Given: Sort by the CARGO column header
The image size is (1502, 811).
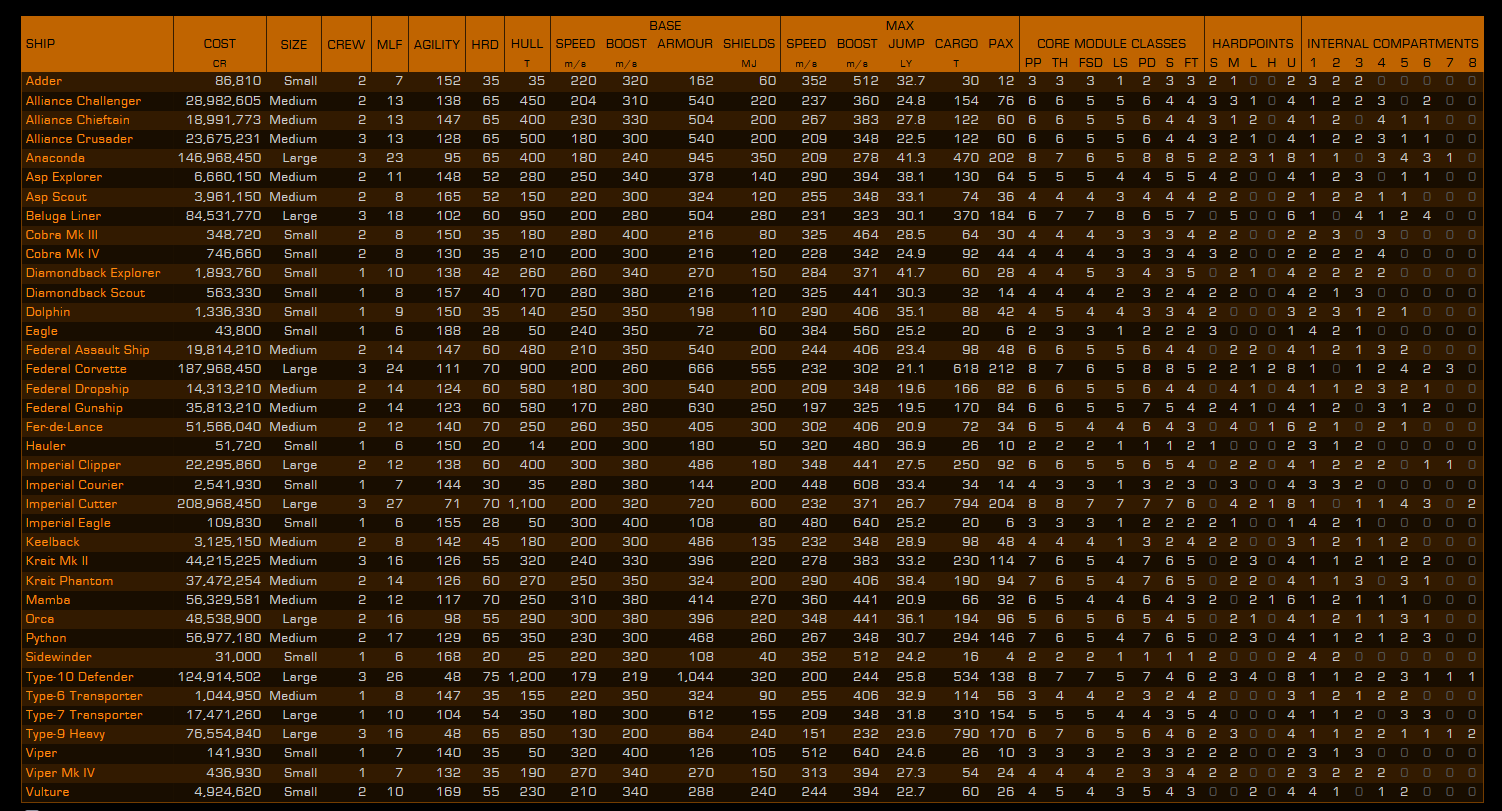Looking at the screenshot, I should [957, 44].
